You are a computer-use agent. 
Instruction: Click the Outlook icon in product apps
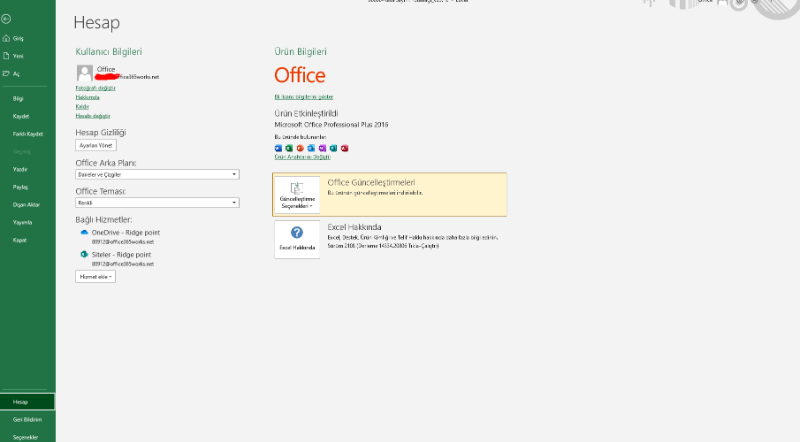pyautogui.click(x=311, y=148)
